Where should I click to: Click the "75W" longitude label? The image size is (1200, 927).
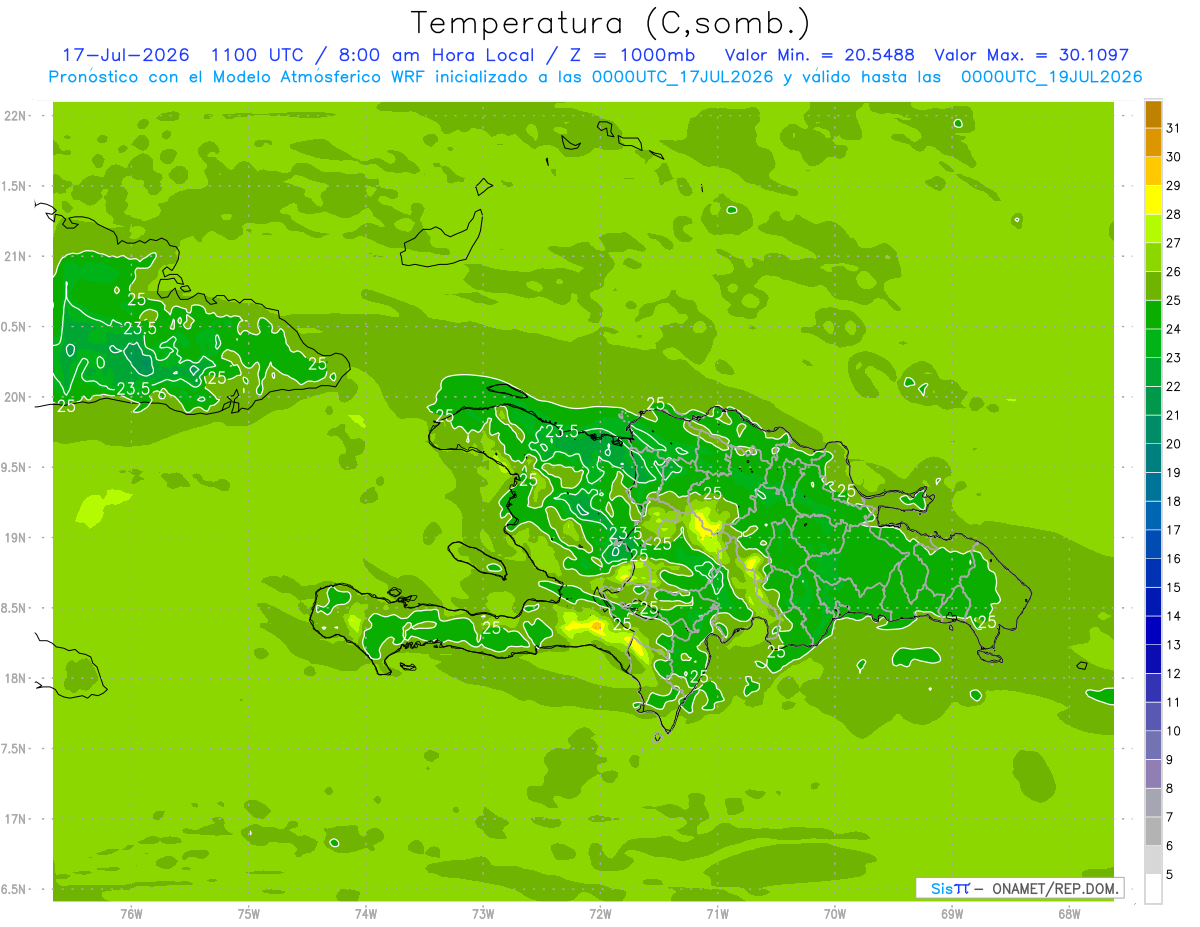[x=249, y=913]
